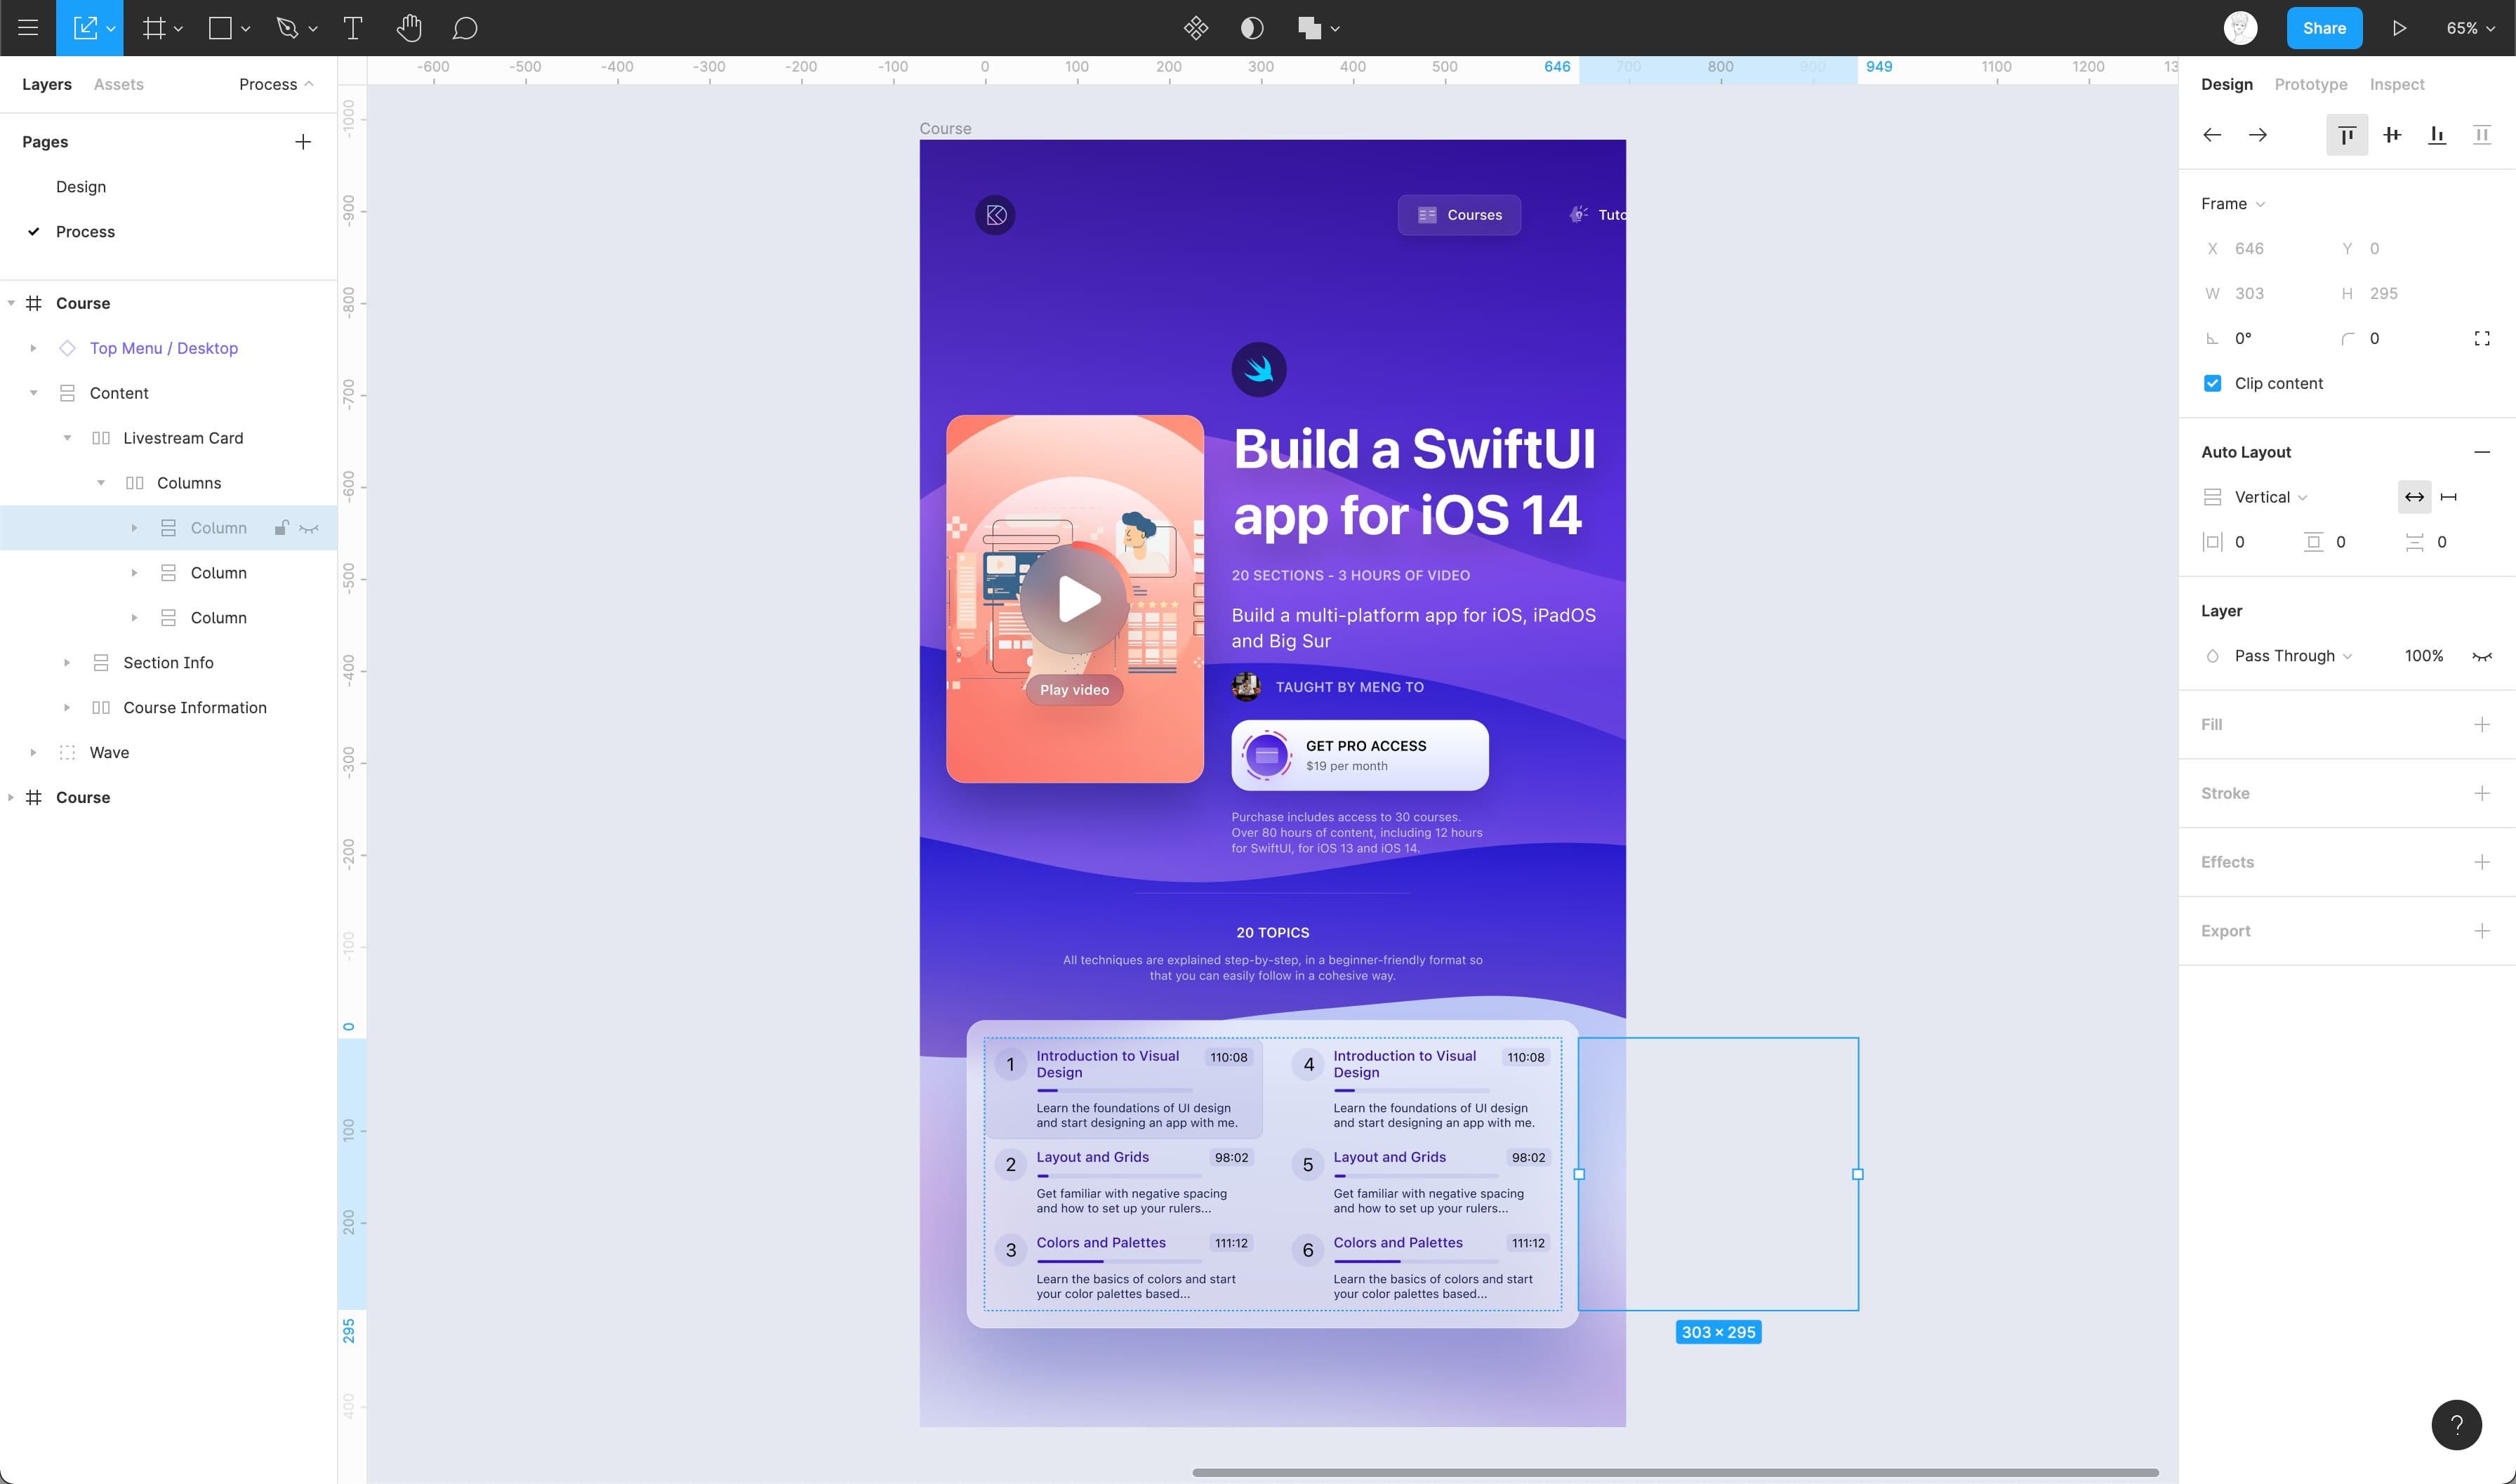This screenshot has height=1484, width=2516.
Task: Add a Fill with plus button
Action: (x=2482, y=724)
